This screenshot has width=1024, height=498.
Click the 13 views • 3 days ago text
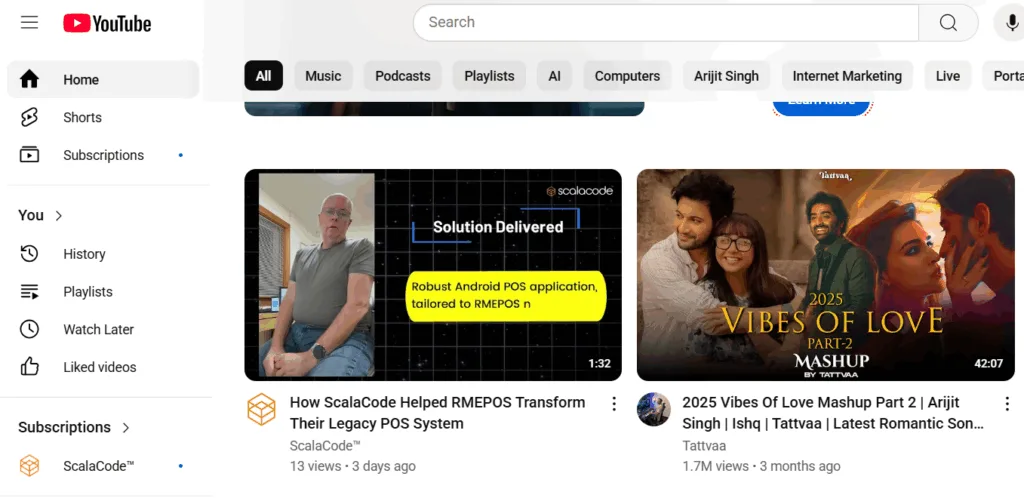click(x=353, y=466)
